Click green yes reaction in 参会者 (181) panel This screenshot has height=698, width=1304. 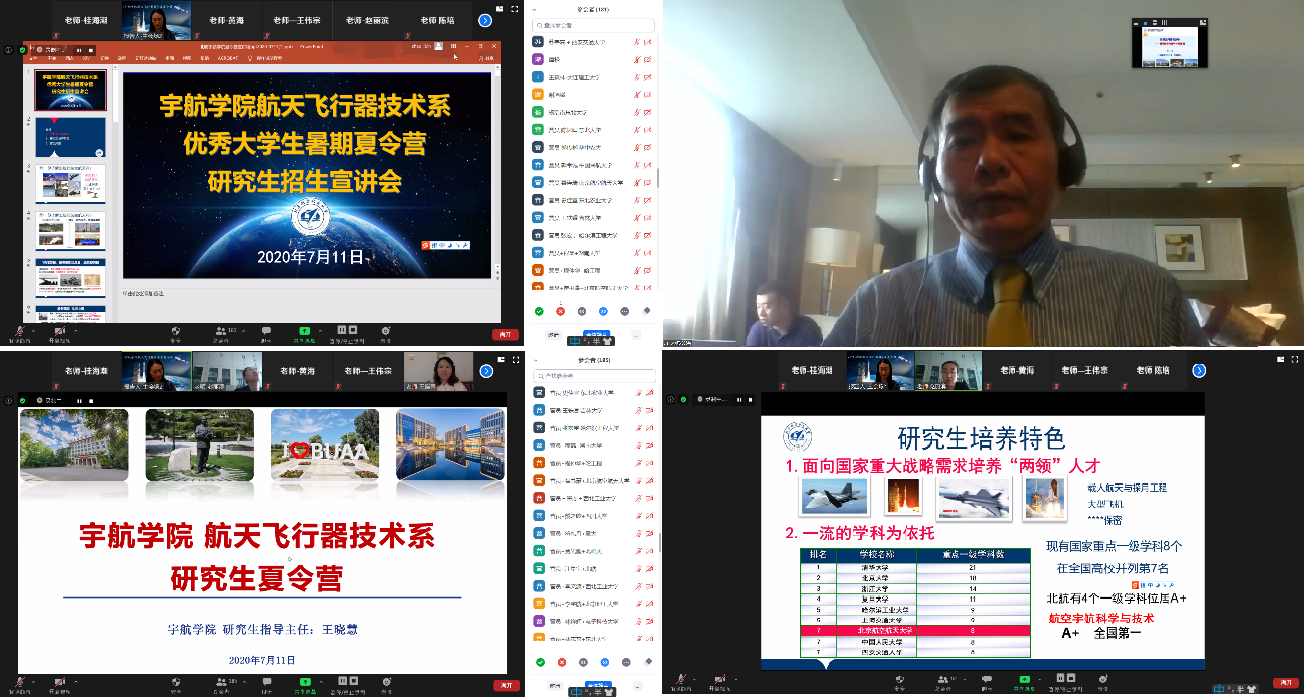(x=539, y=311)
